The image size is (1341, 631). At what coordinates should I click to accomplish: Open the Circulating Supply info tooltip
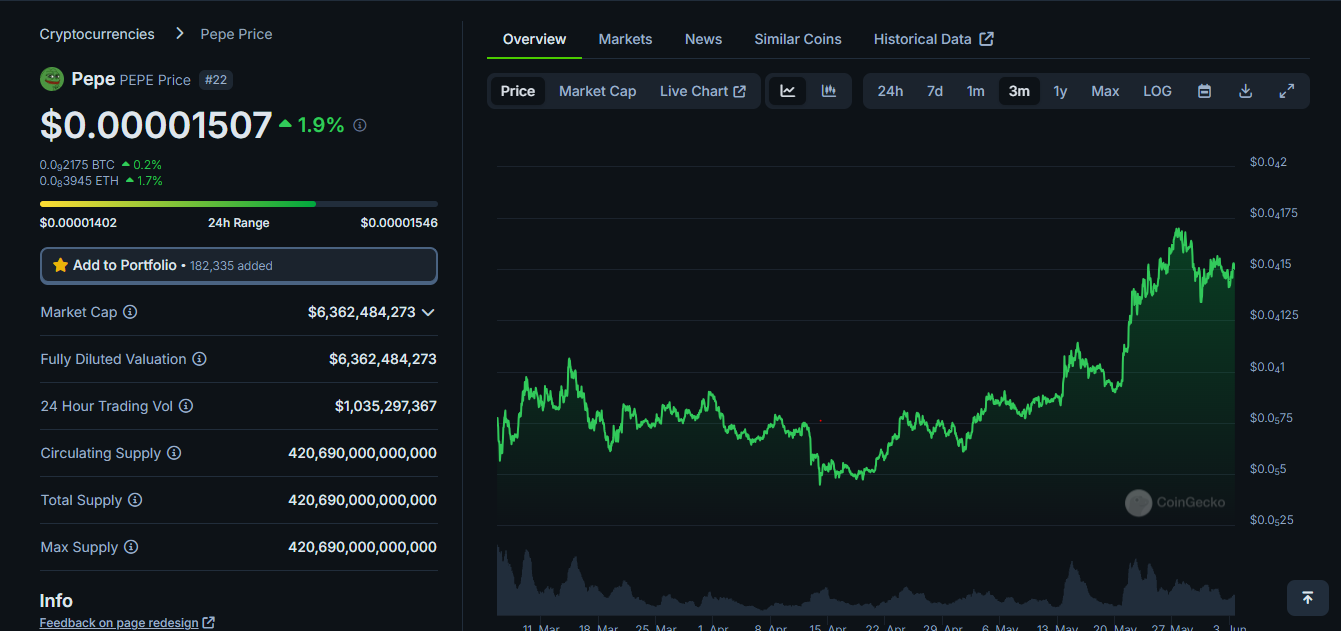coord(175,453)
